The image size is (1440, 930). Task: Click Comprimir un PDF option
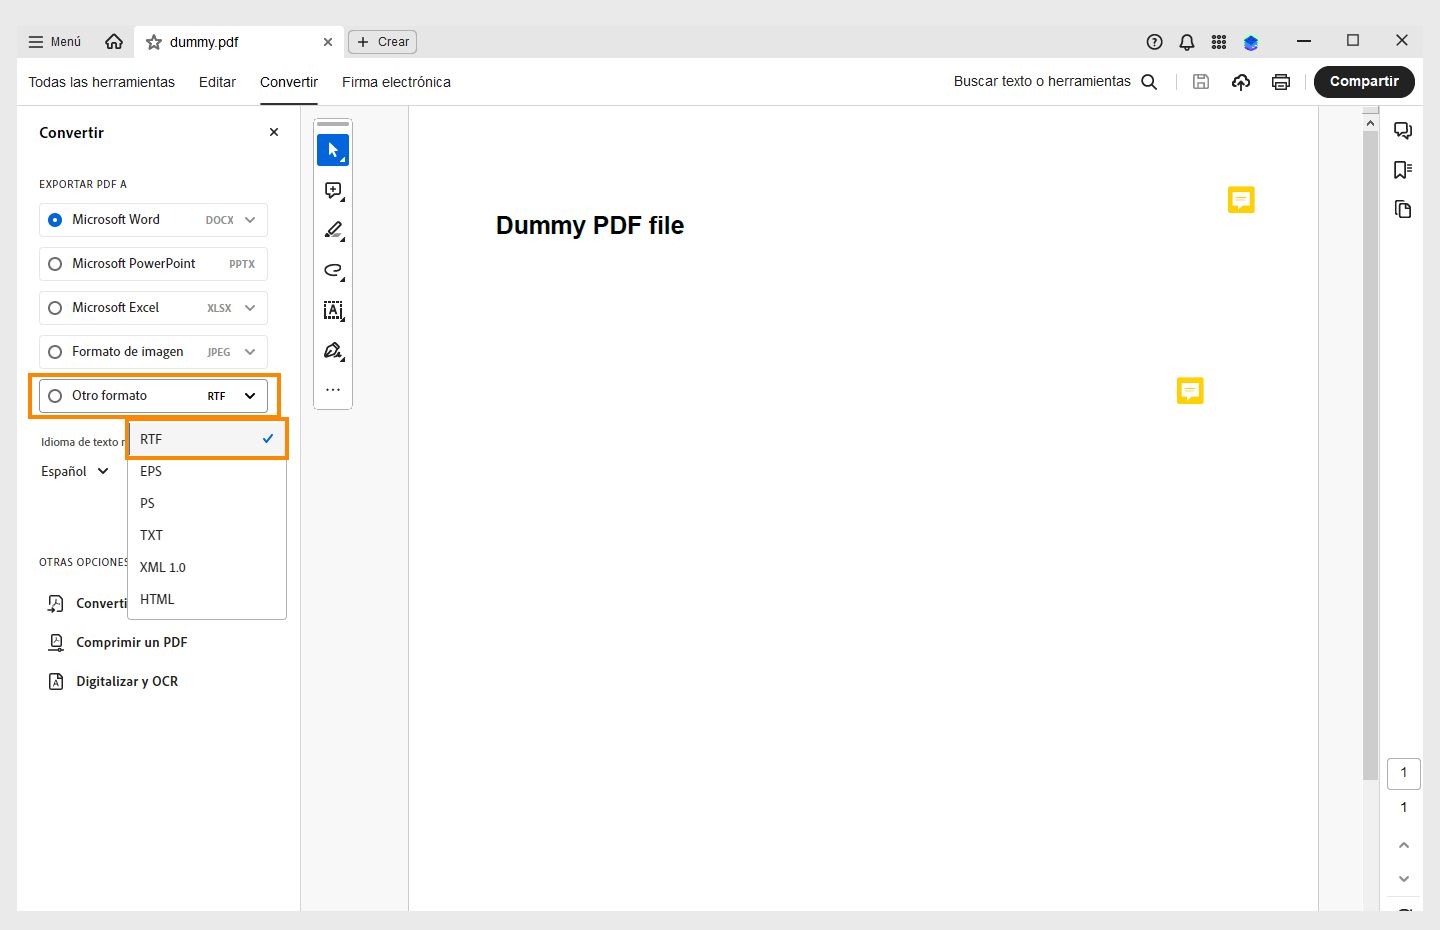131,642
